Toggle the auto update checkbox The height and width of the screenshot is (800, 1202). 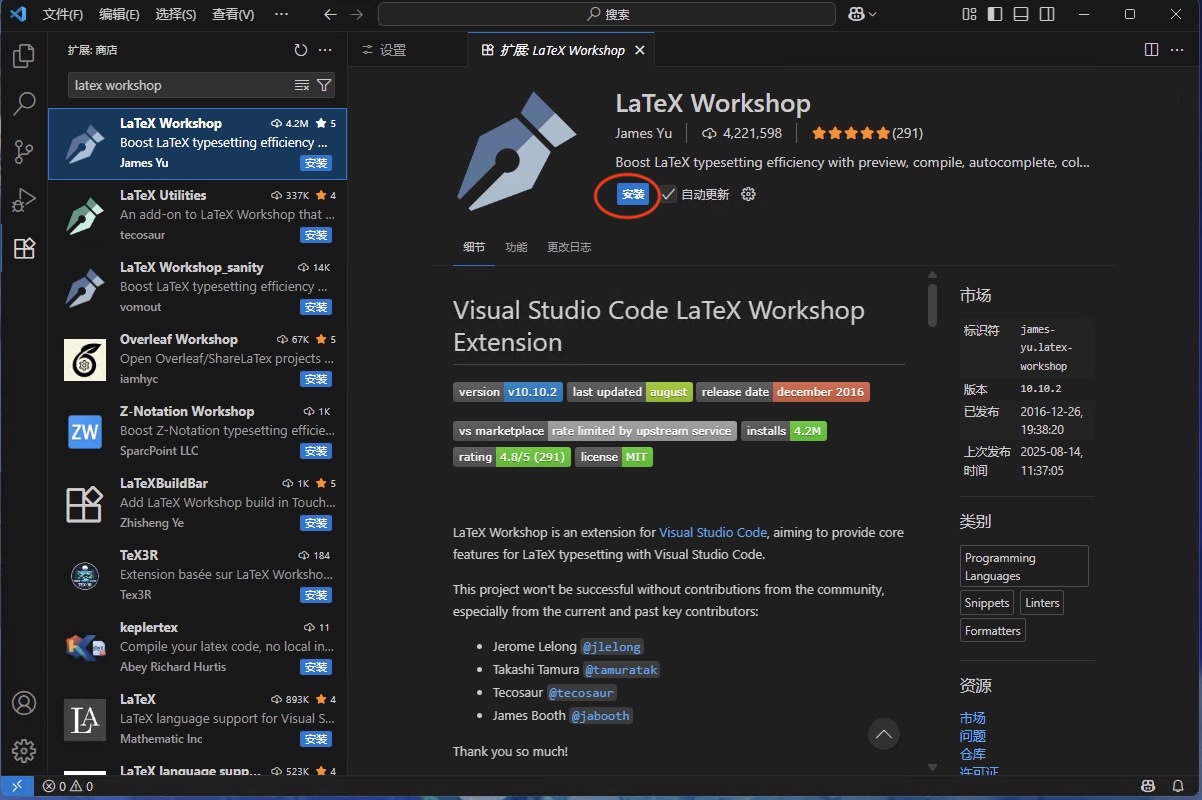coord(668,194)
